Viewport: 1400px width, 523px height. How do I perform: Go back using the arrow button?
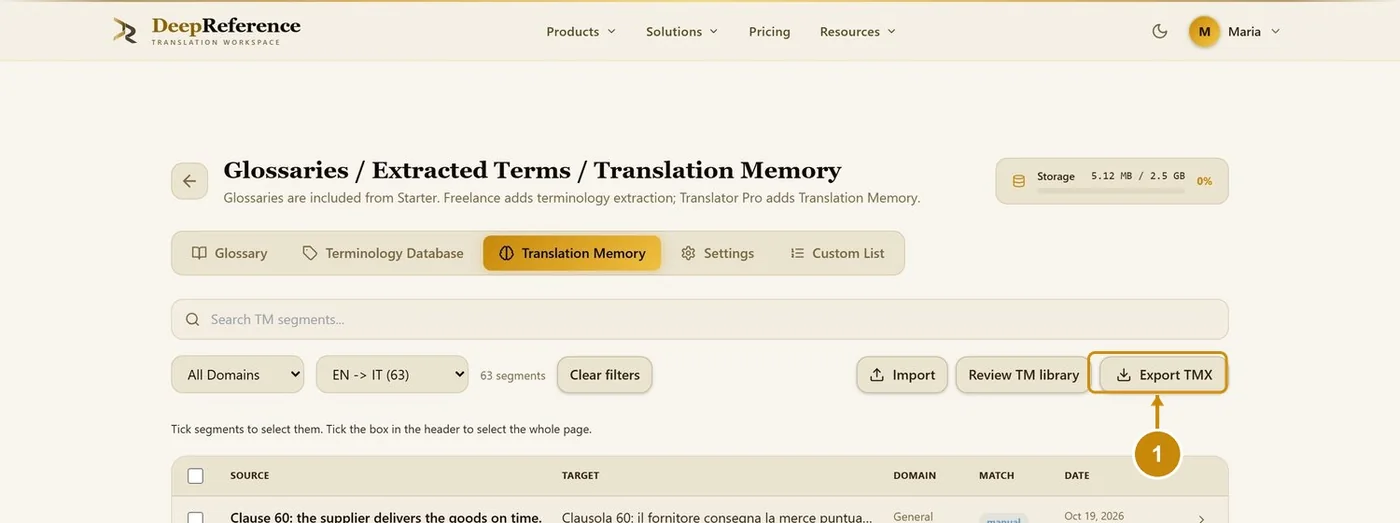[189, 181]
